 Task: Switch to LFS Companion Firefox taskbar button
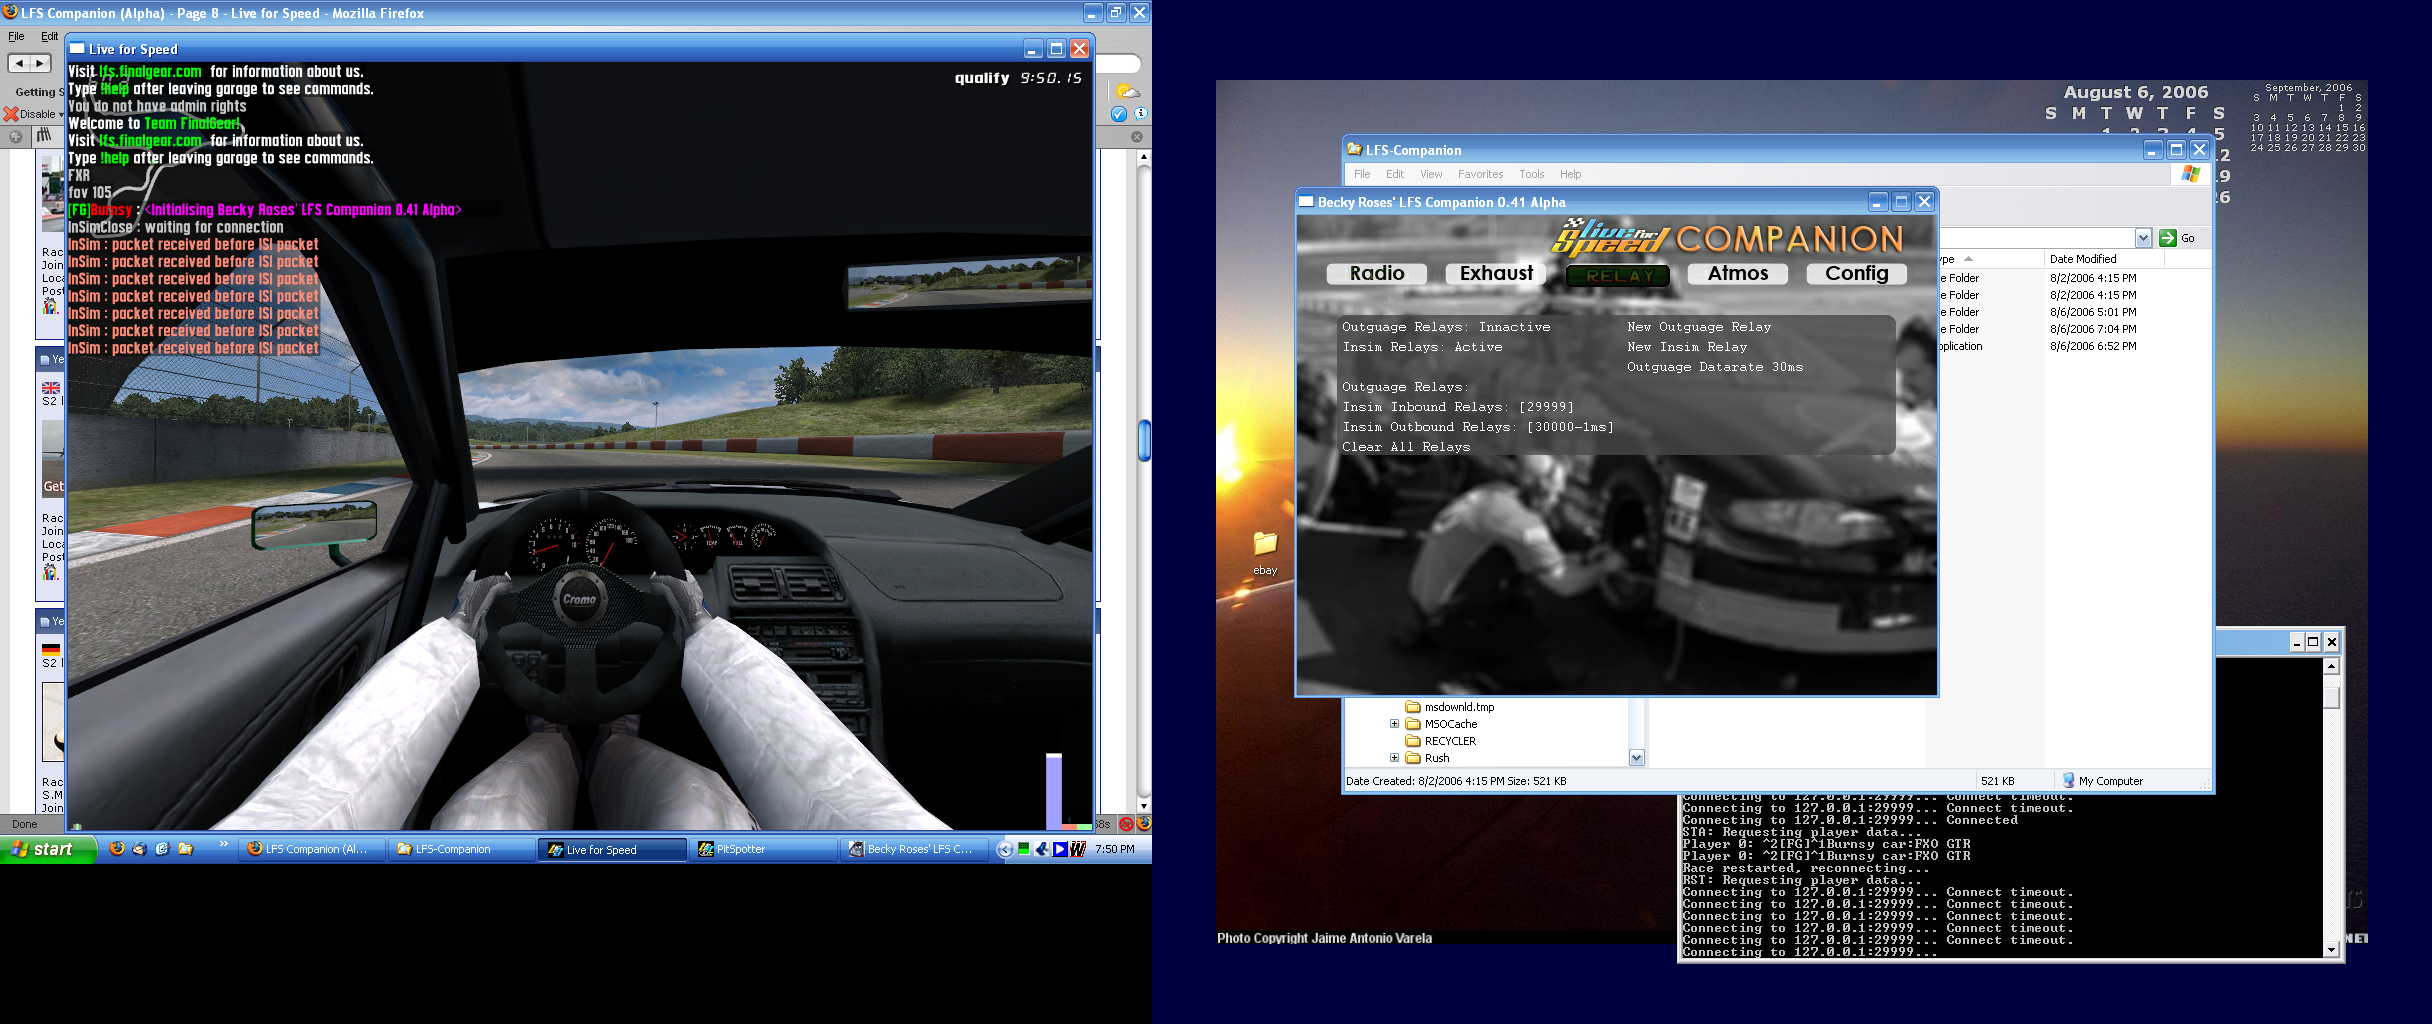click(x=312, y=849)
